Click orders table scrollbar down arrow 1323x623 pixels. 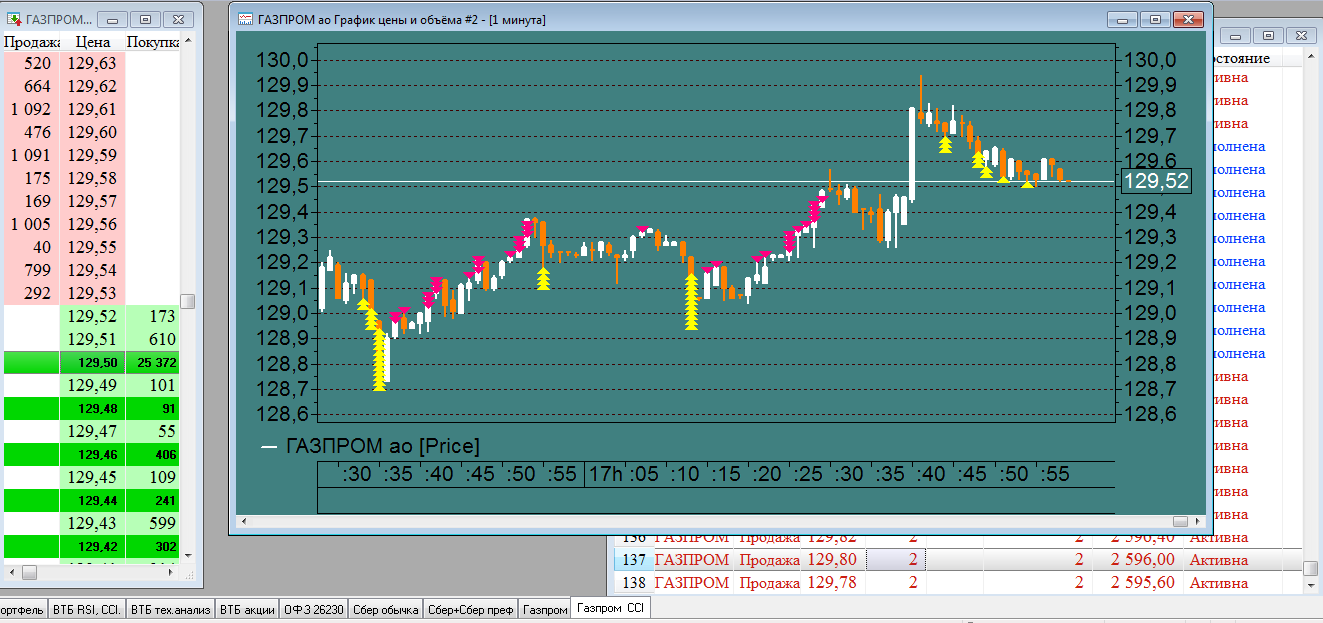point(1310,585)
